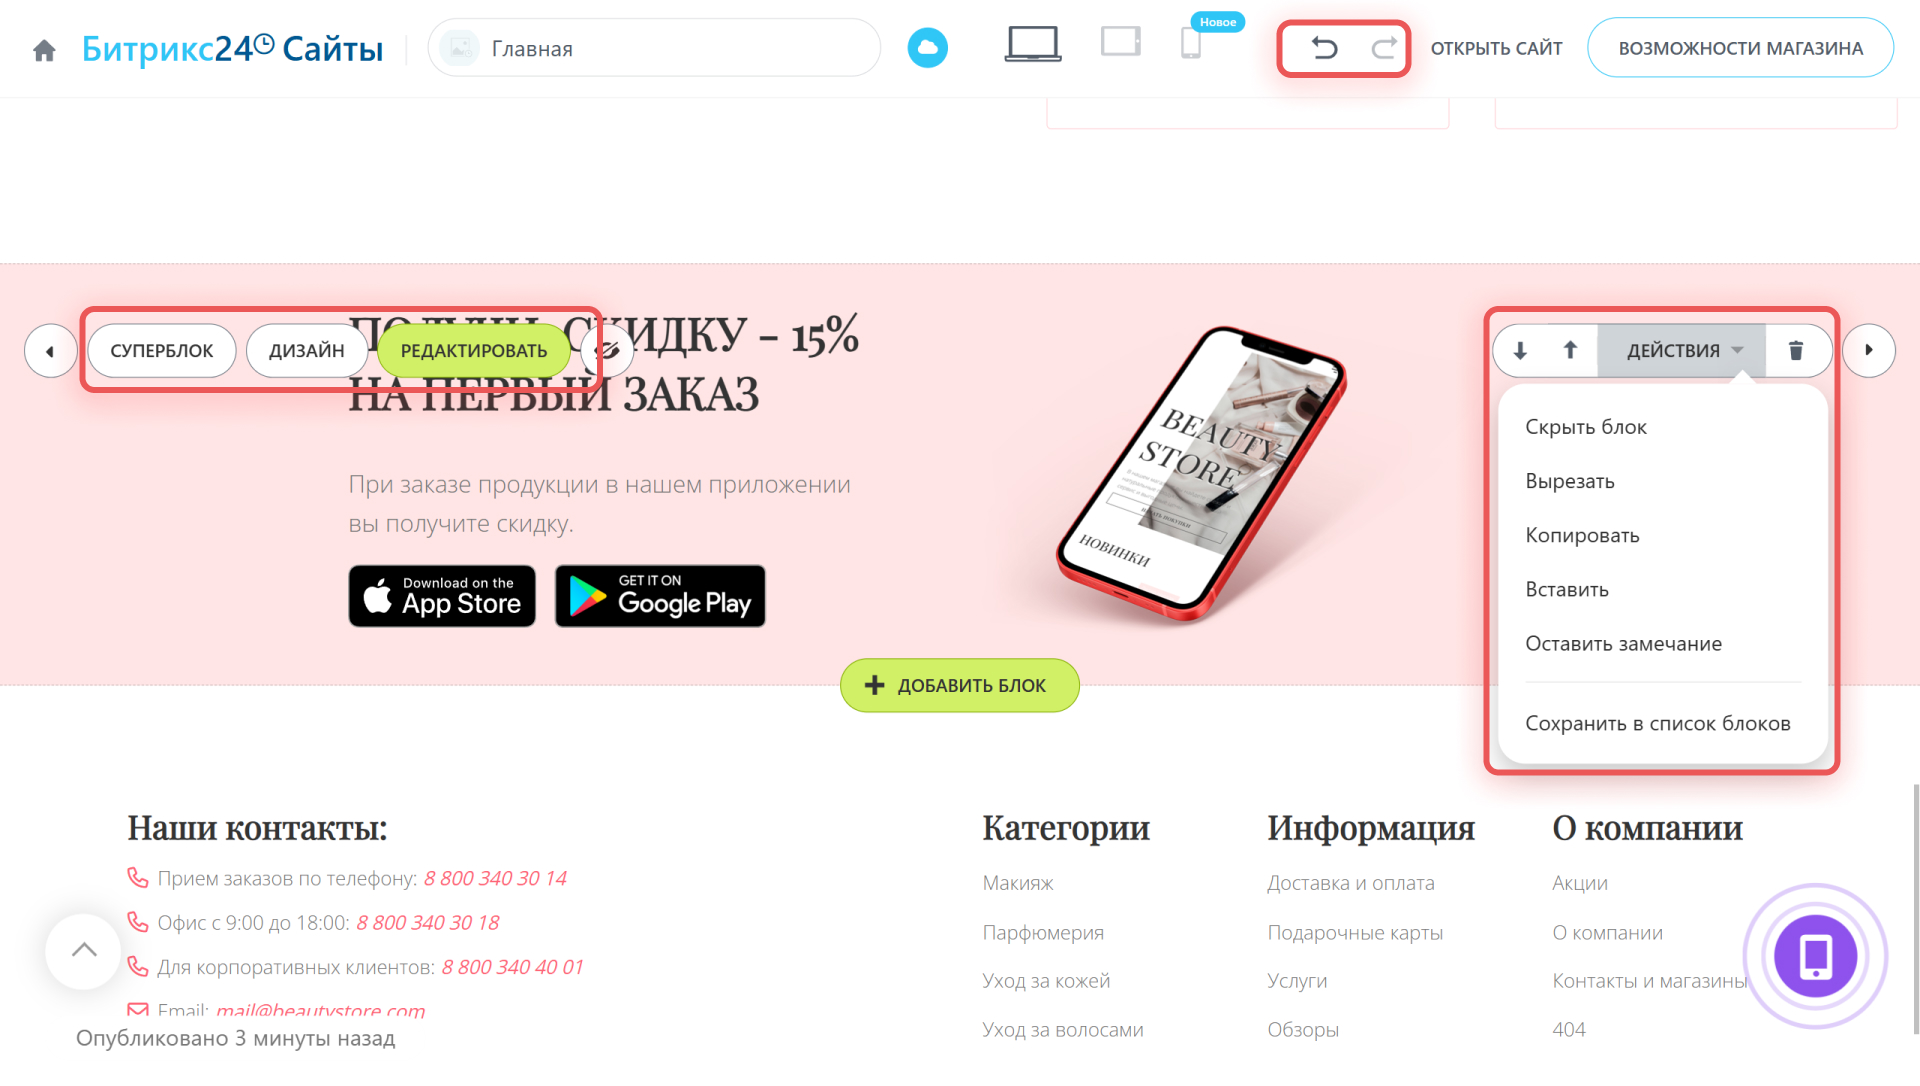Move block up with arrow icon
The image size is (1920, 1086).
tap(1570, 350)
